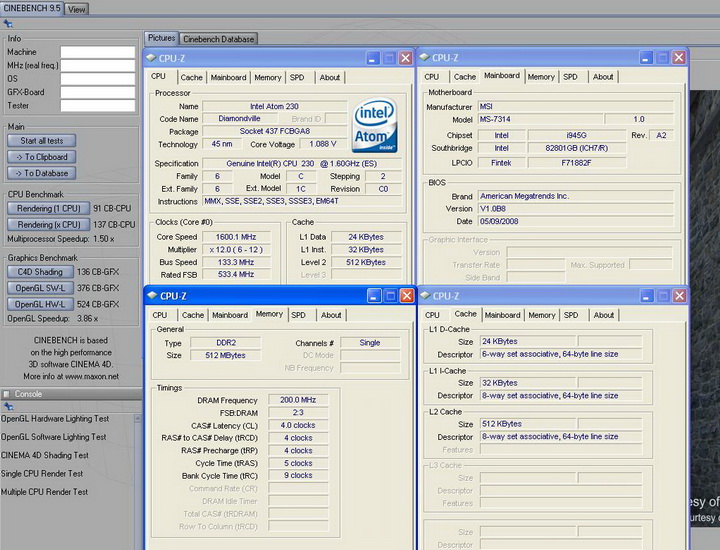
Task: Minimize the CPU-Z window showing the Cache tab
Action: click(x=645, y=295)
